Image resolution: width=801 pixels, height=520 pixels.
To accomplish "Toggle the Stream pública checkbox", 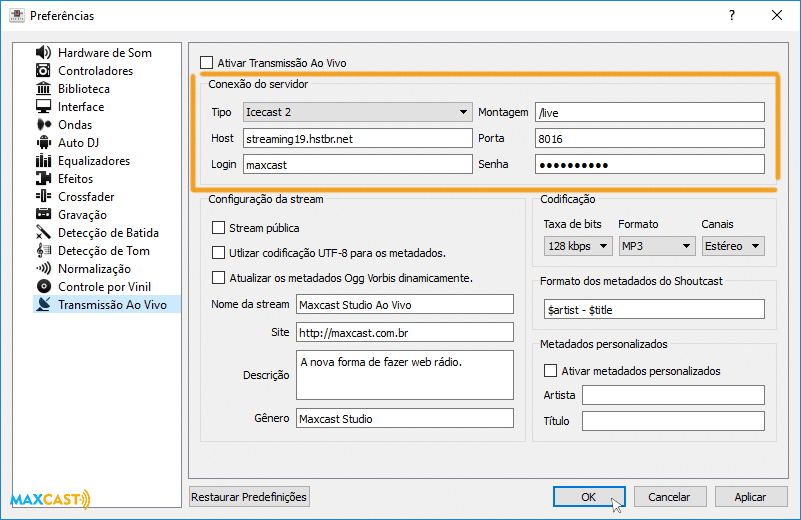I will pyautogui.click(x=219, y=228).
